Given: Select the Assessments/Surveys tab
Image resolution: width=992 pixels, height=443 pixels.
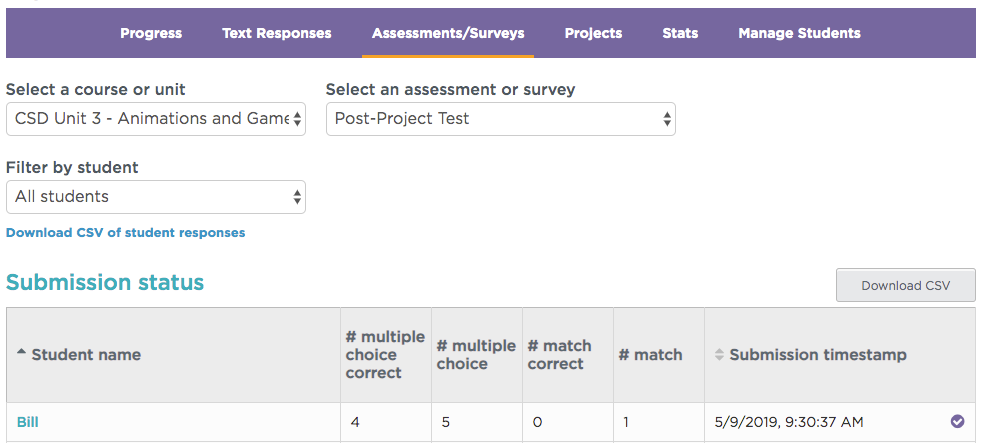Looking at the screenshot, I should 448,34.
